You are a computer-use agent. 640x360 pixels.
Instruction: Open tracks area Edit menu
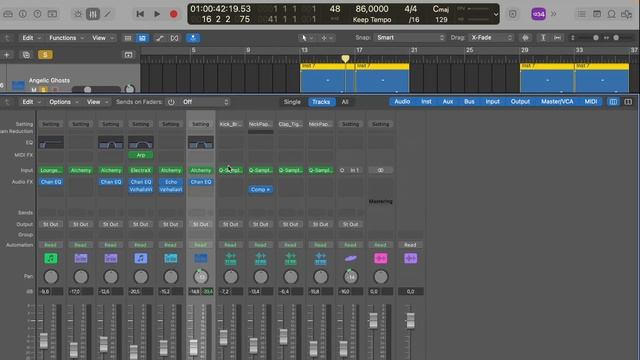coord(31,38)
